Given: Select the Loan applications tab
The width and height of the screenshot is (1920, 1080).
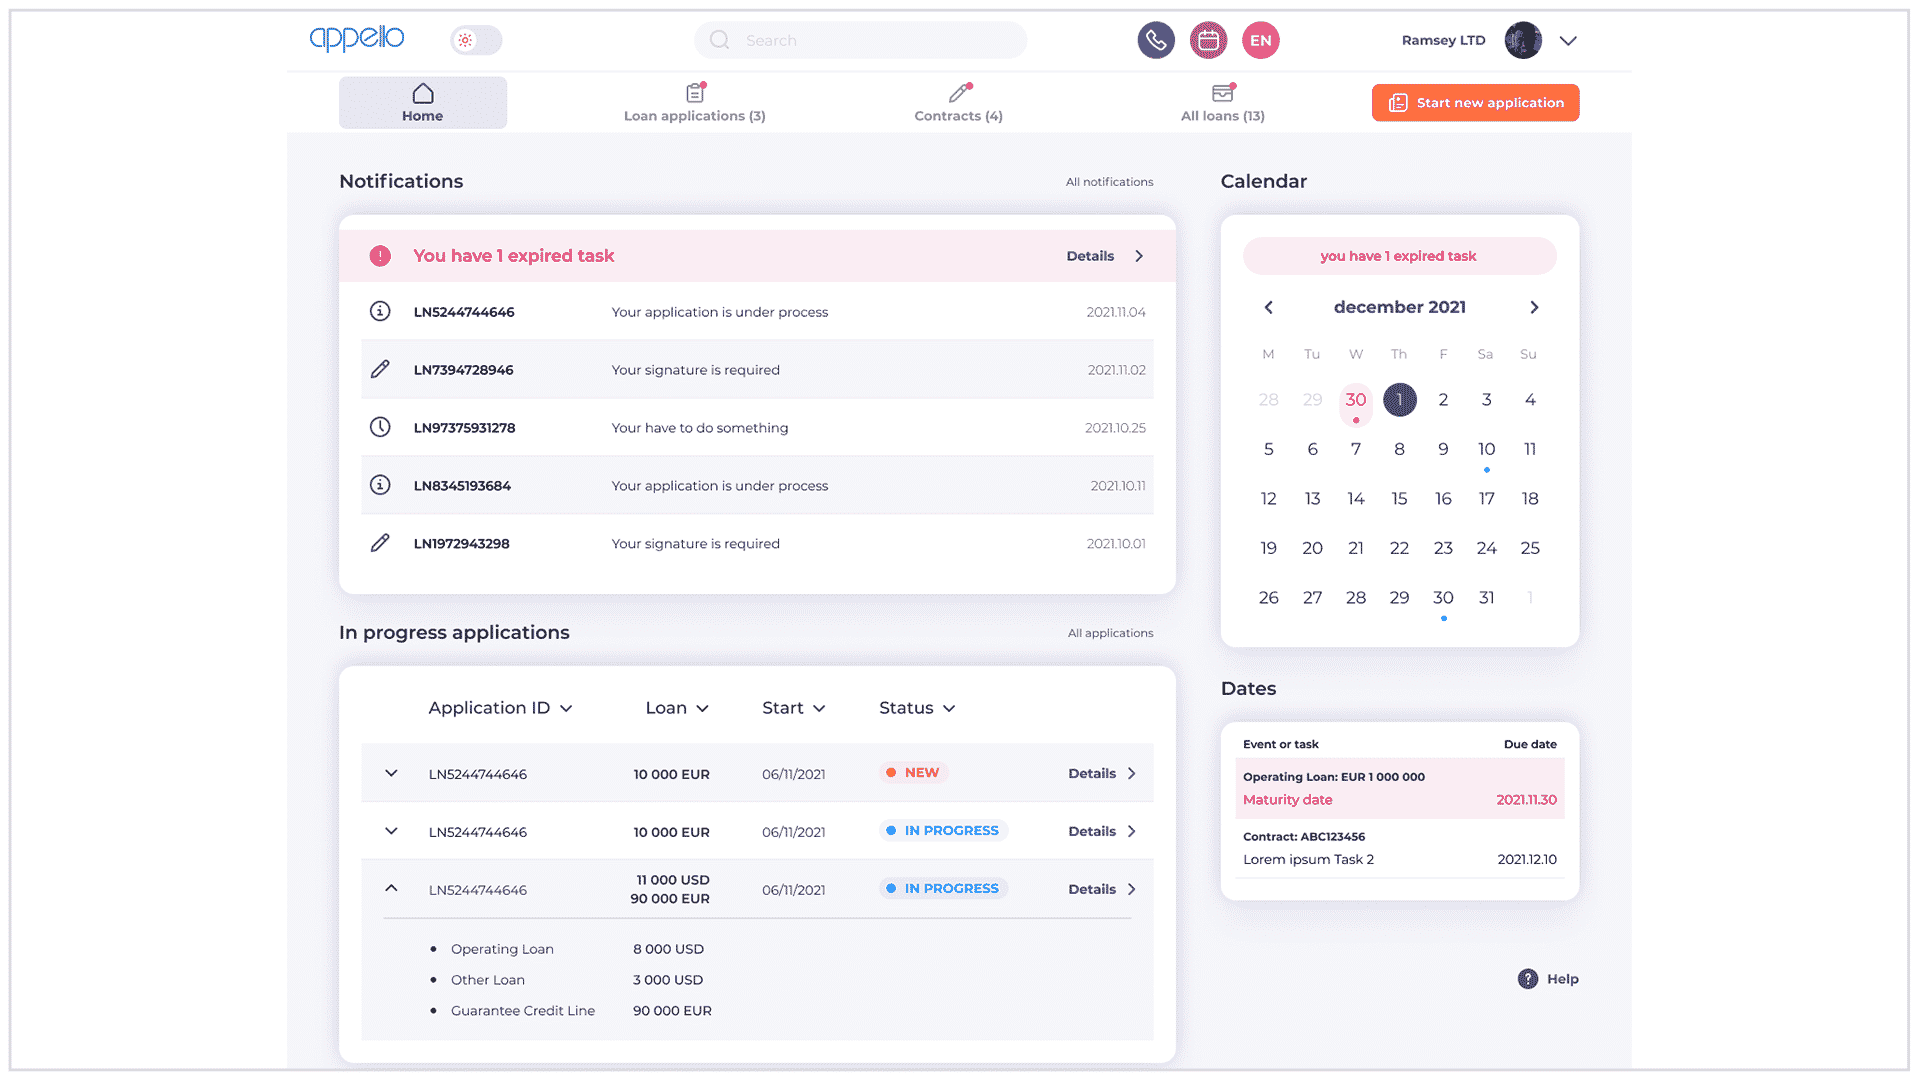Looking at the screenshot, I should 695,102.
